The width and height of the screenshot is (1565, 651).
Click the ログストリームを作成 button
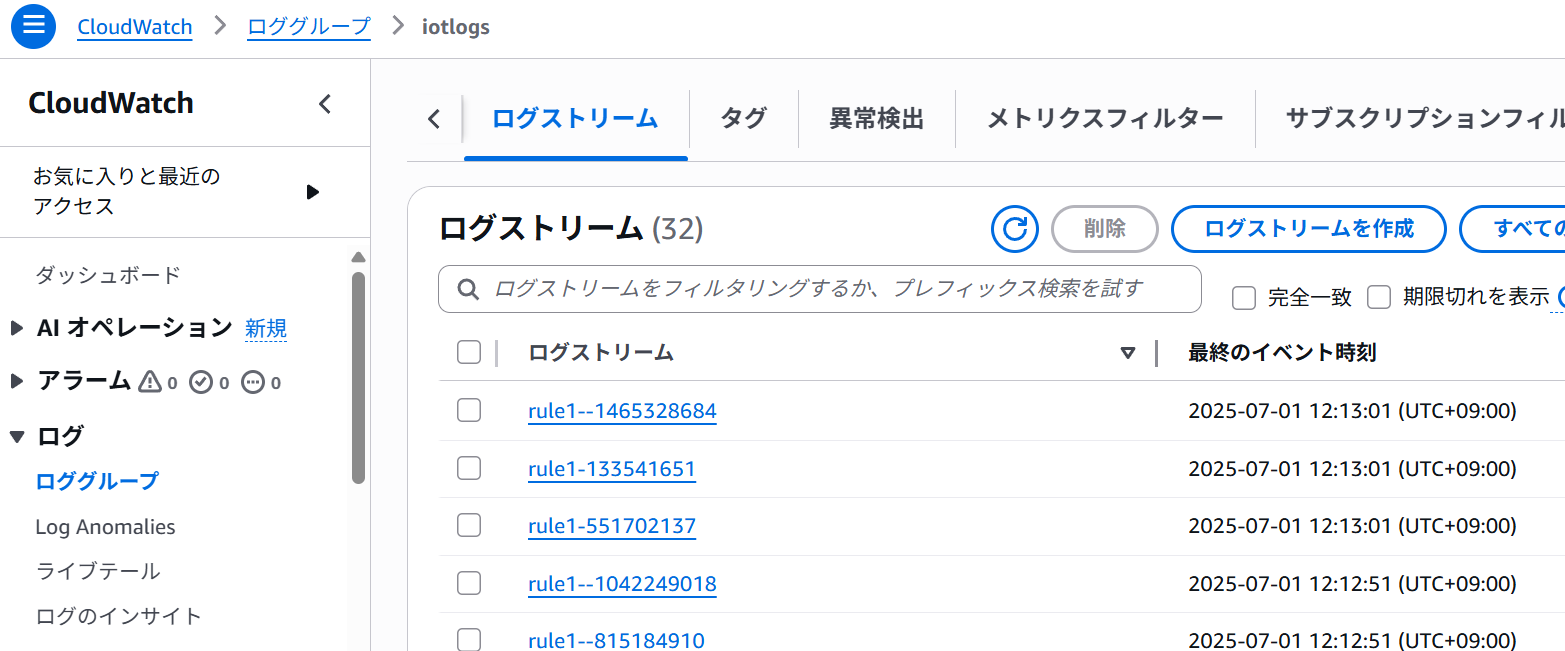pyautogui.click(x=1309, y=229)
